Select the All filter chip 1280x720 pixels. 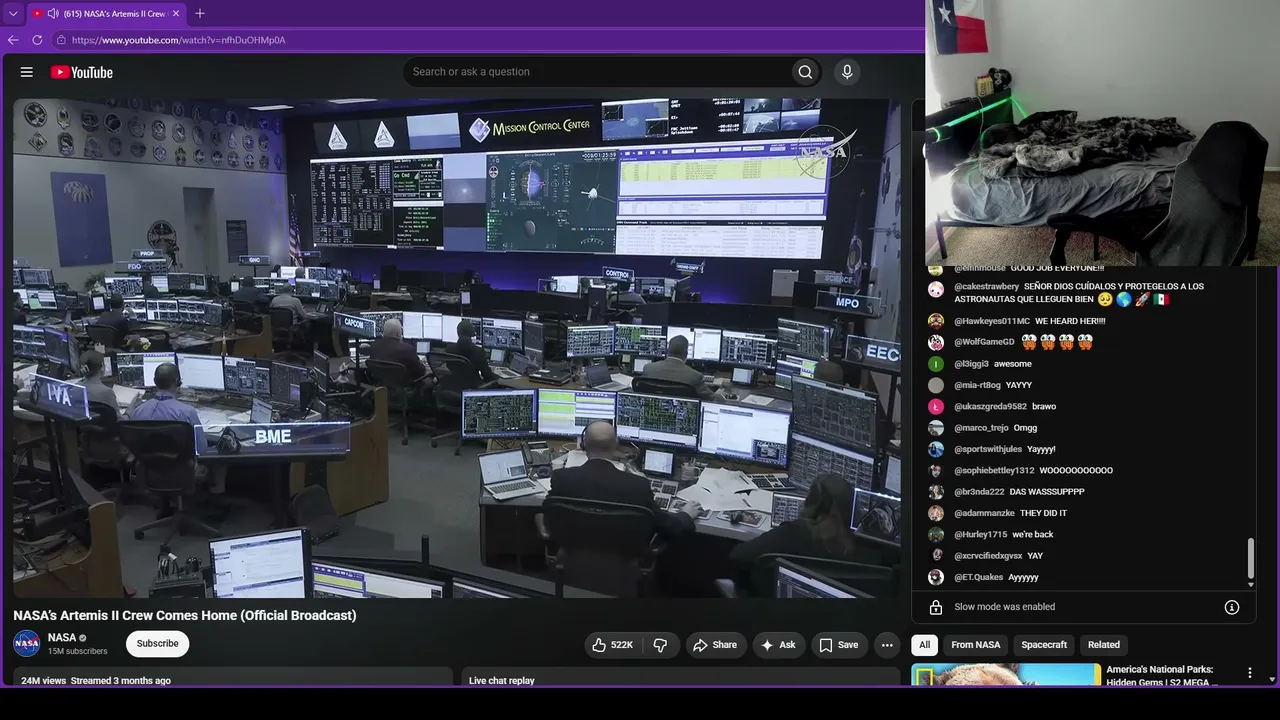click(925, 645)
